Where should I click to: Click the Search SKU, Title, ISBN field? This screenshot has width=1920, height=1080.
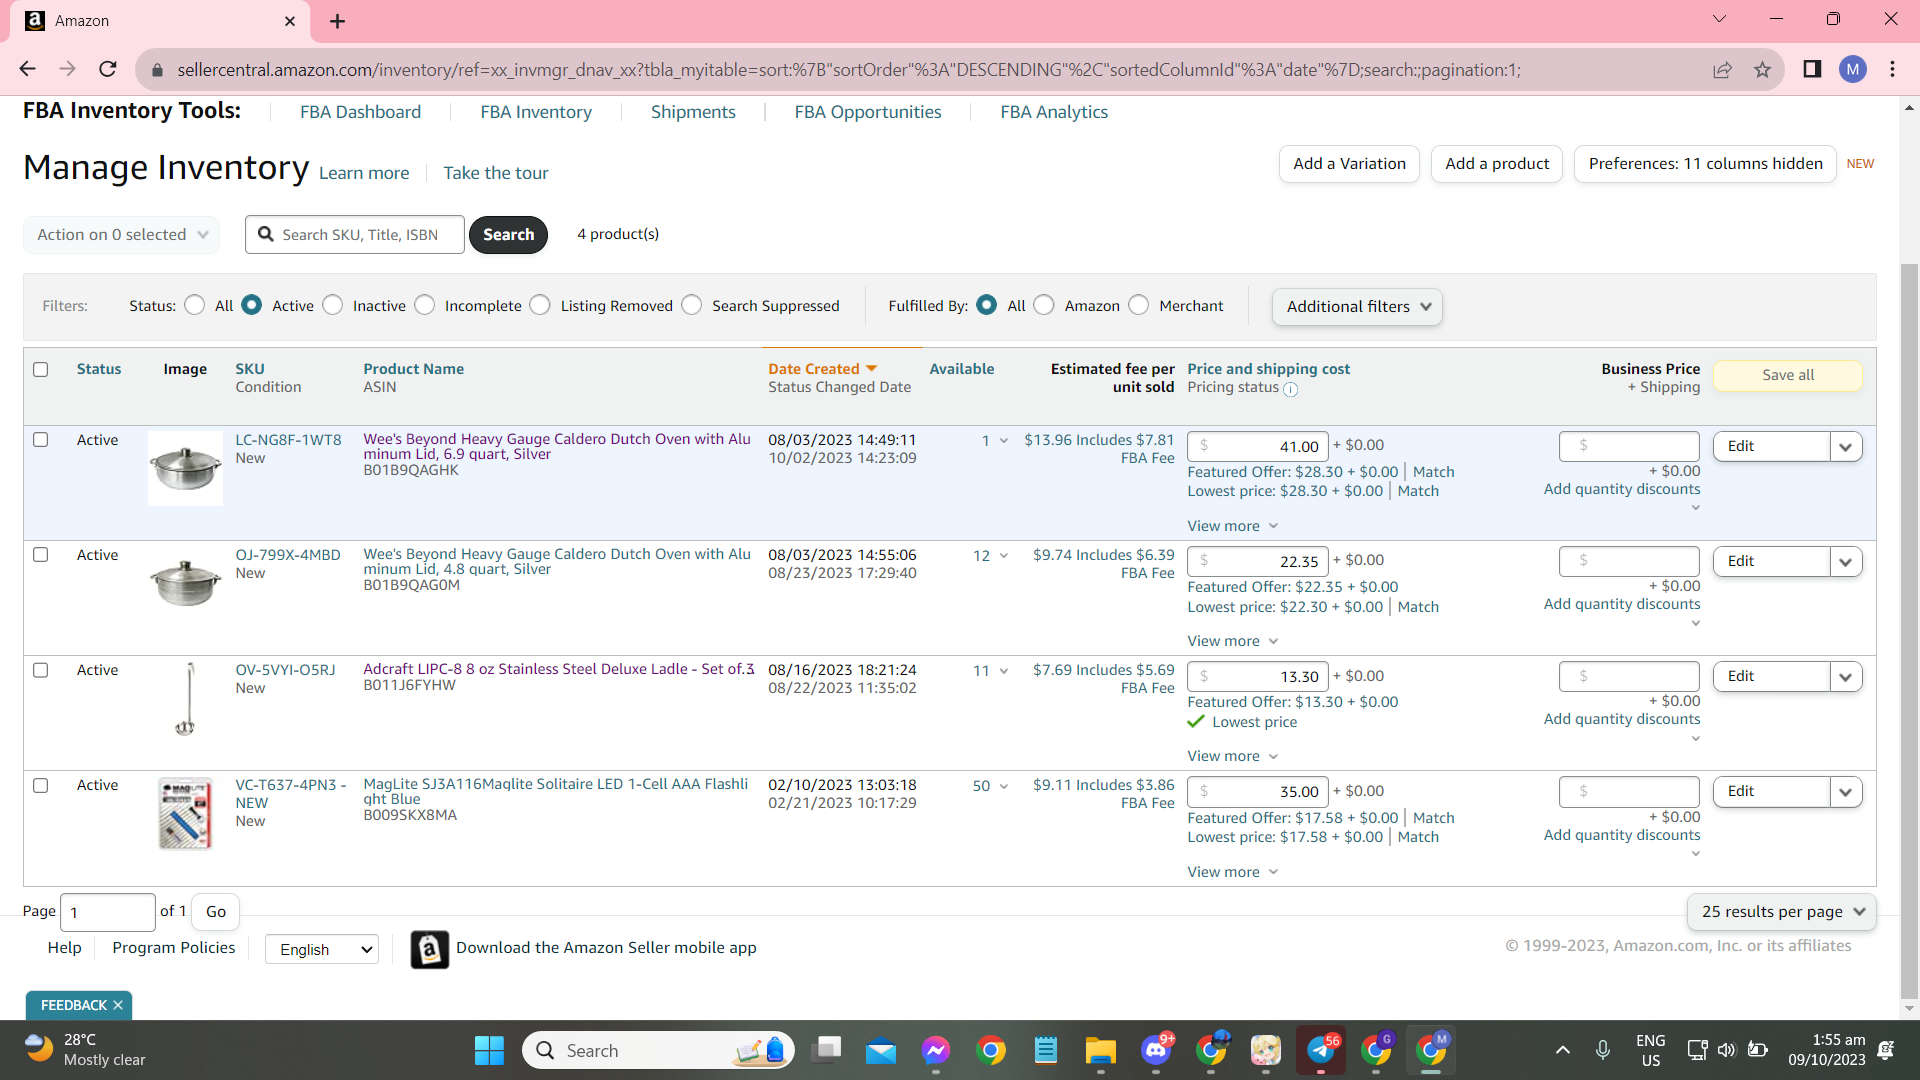point(355,235)
